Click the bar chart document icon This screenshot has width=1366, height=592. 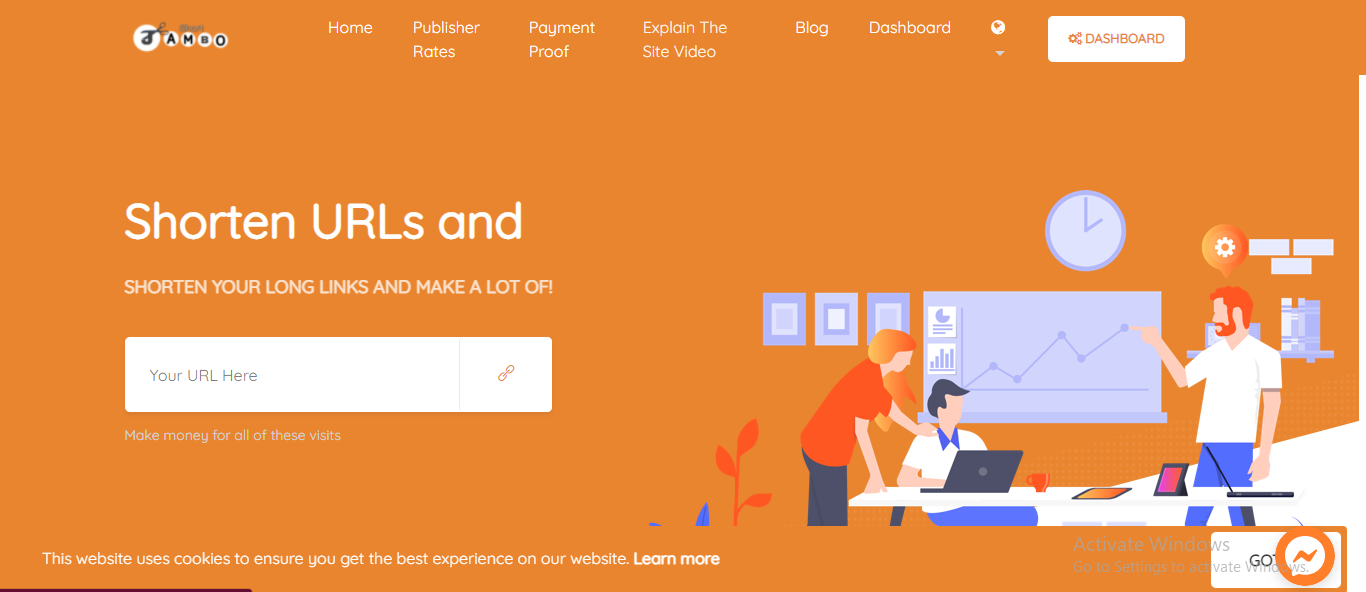941,358
